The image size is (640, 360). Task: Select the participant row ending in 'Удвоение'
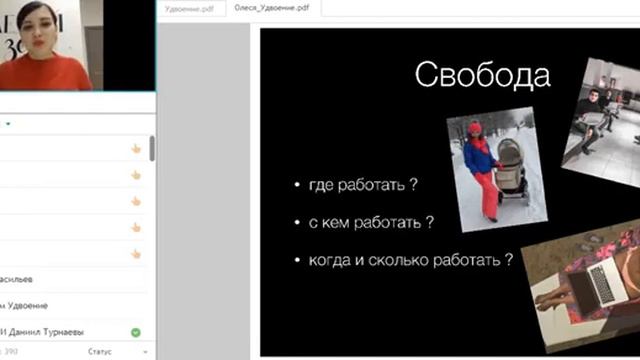tap(73, 306)
